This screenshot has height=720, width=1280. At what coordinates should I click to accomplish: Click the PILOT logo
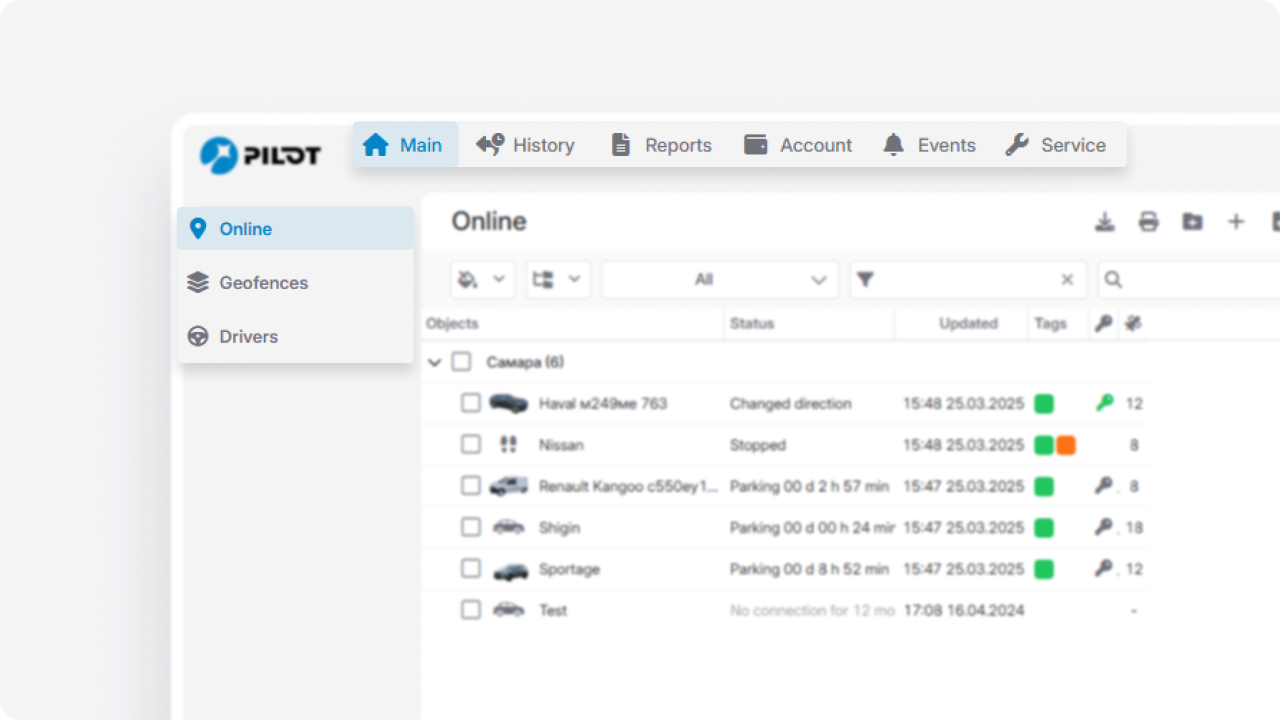point(260,155)
